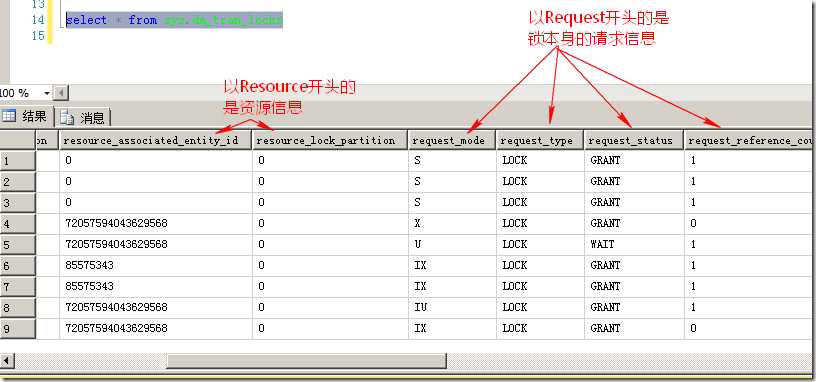
Task: Select request_type column header
Action: pos(540,141)
